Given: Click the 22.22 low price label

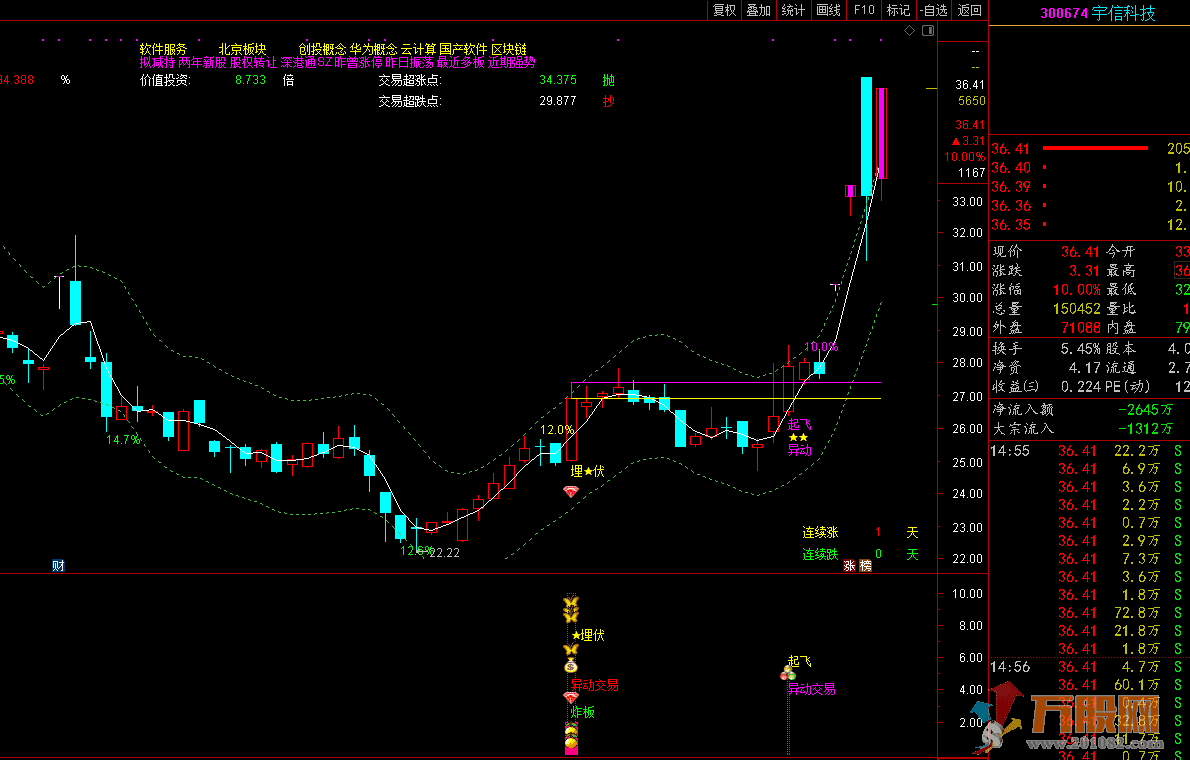Looking at the screenshot, I should pos(444,553).
